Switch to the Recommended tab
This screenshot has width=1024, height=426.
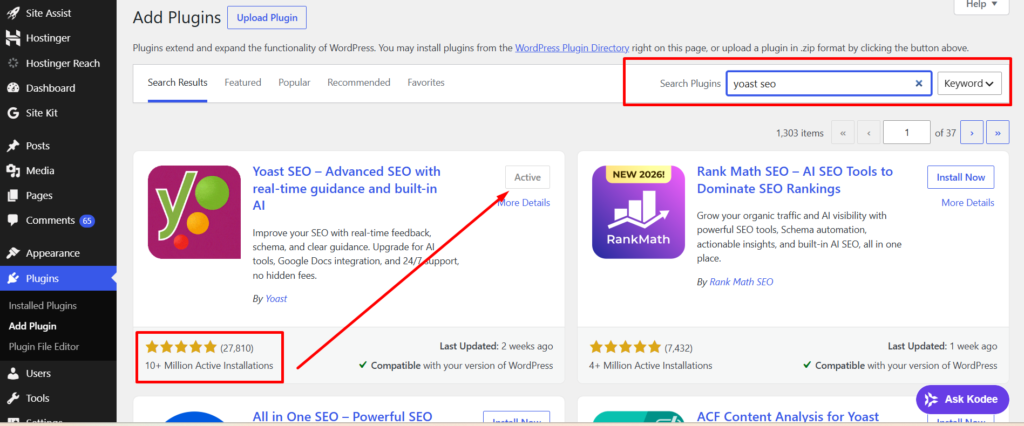coord(359,83)
